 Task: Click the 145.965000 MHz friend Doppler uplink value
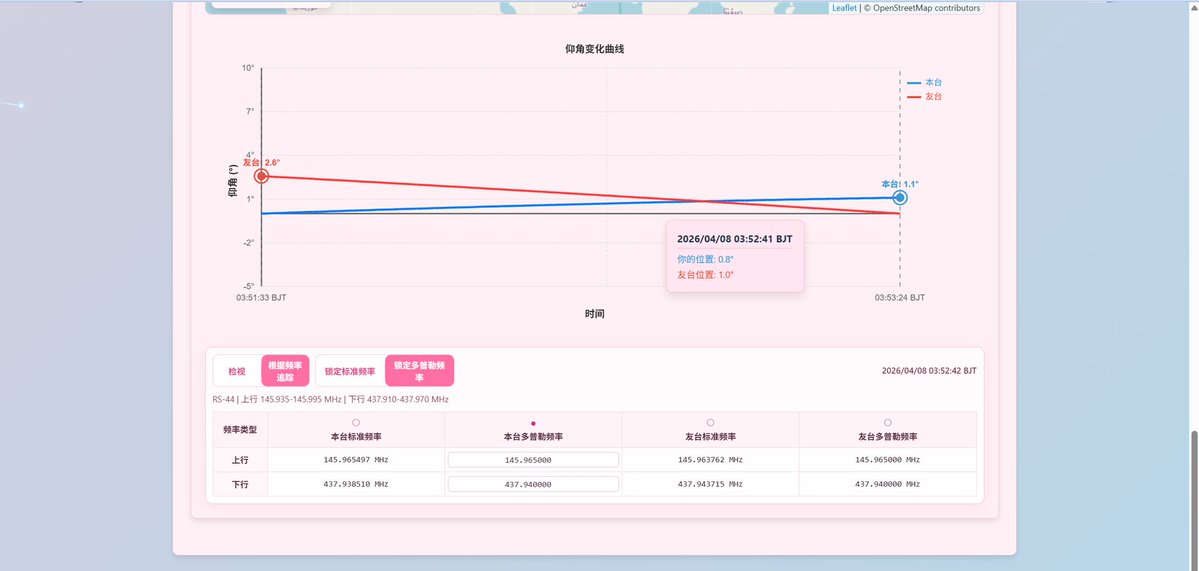887,460
